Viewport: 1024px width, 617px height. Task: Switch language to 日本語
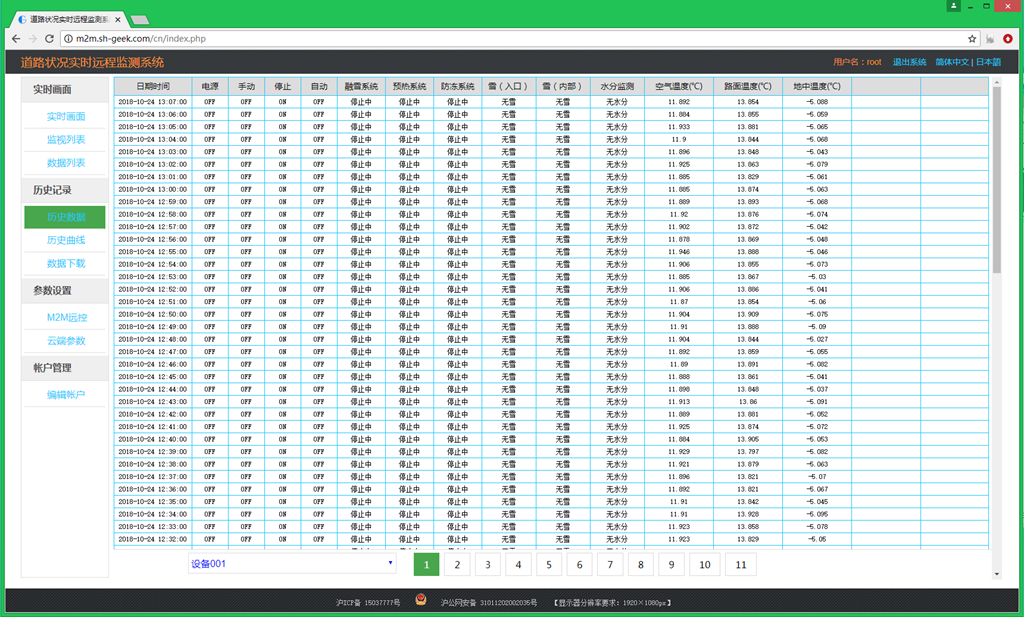tap(988, 62)
